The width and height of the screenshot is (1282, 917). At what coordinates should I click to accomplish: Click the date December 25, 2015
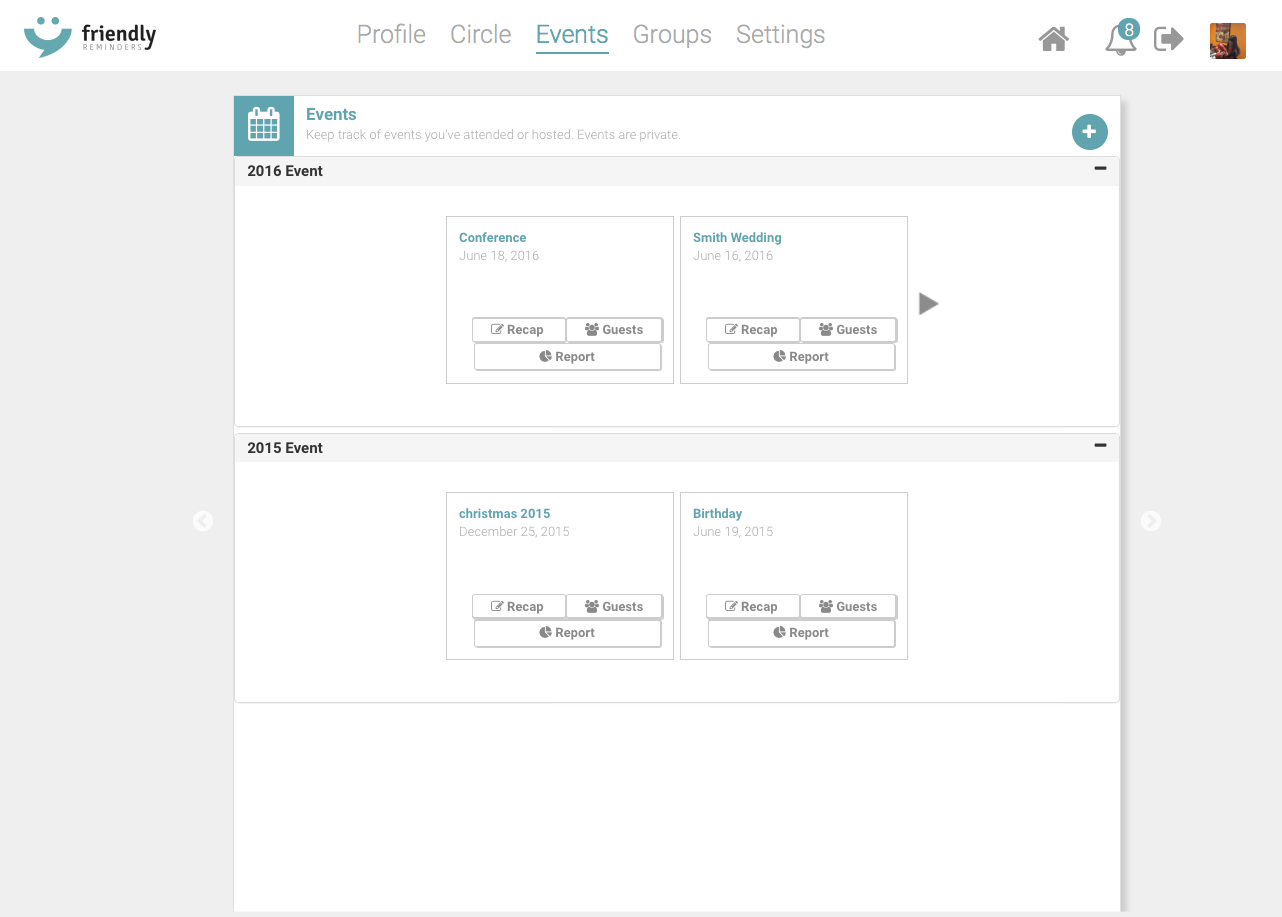point(514,532)
